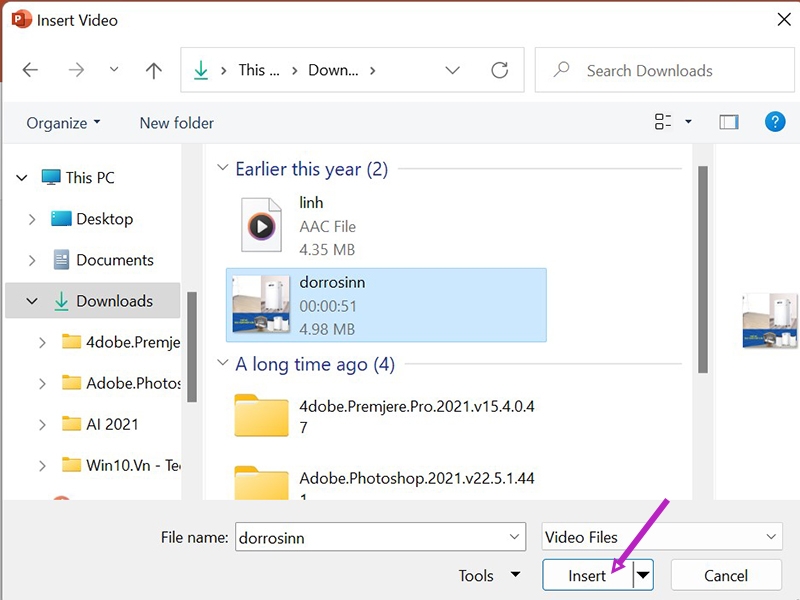Screen dimensions: 800x600
Task: Click the Cancel button
Action: pyautogui.click(x=726, y=576)
